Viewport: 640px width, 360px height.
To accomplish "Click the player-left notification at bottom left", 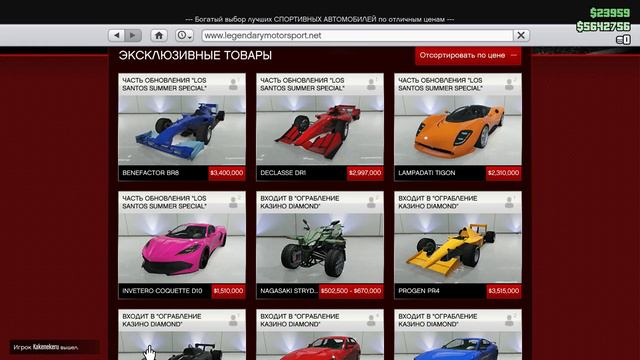I will point(54,347).
